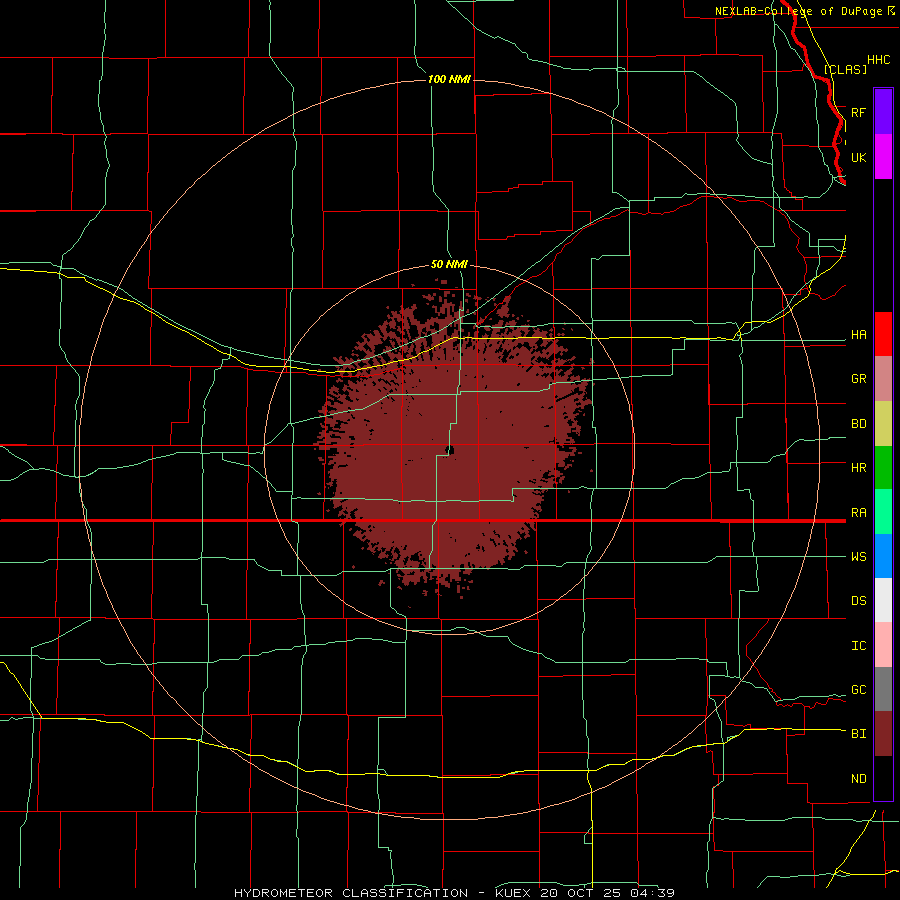Viewport: 900px width, 900px height.
Task: Click the GC legend label
Action: coord(859,690)
